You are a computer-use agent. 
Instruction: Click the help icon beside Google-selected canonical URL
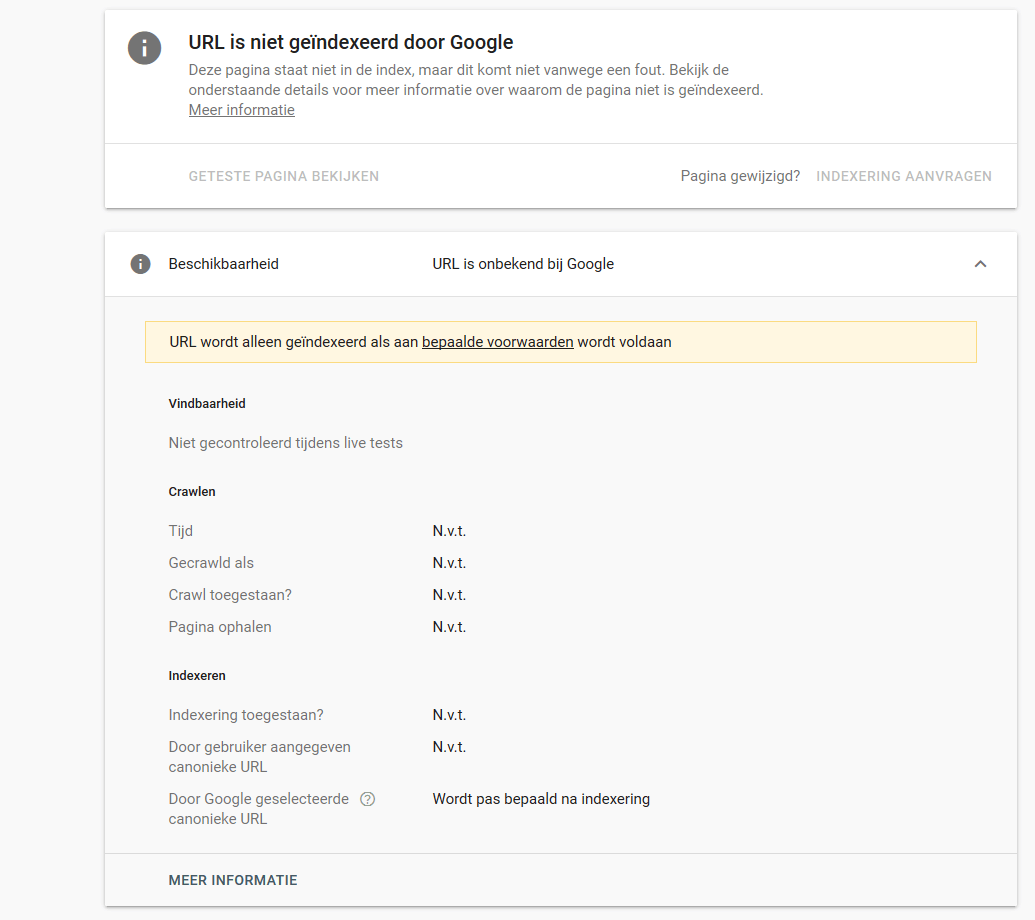point(367,799)
